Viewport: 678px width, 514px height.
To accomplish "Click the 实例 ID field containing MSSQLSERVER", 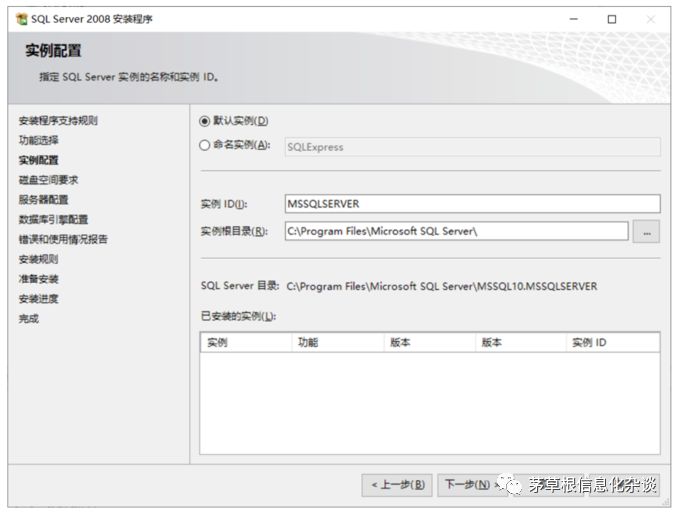I will [472, 204].
